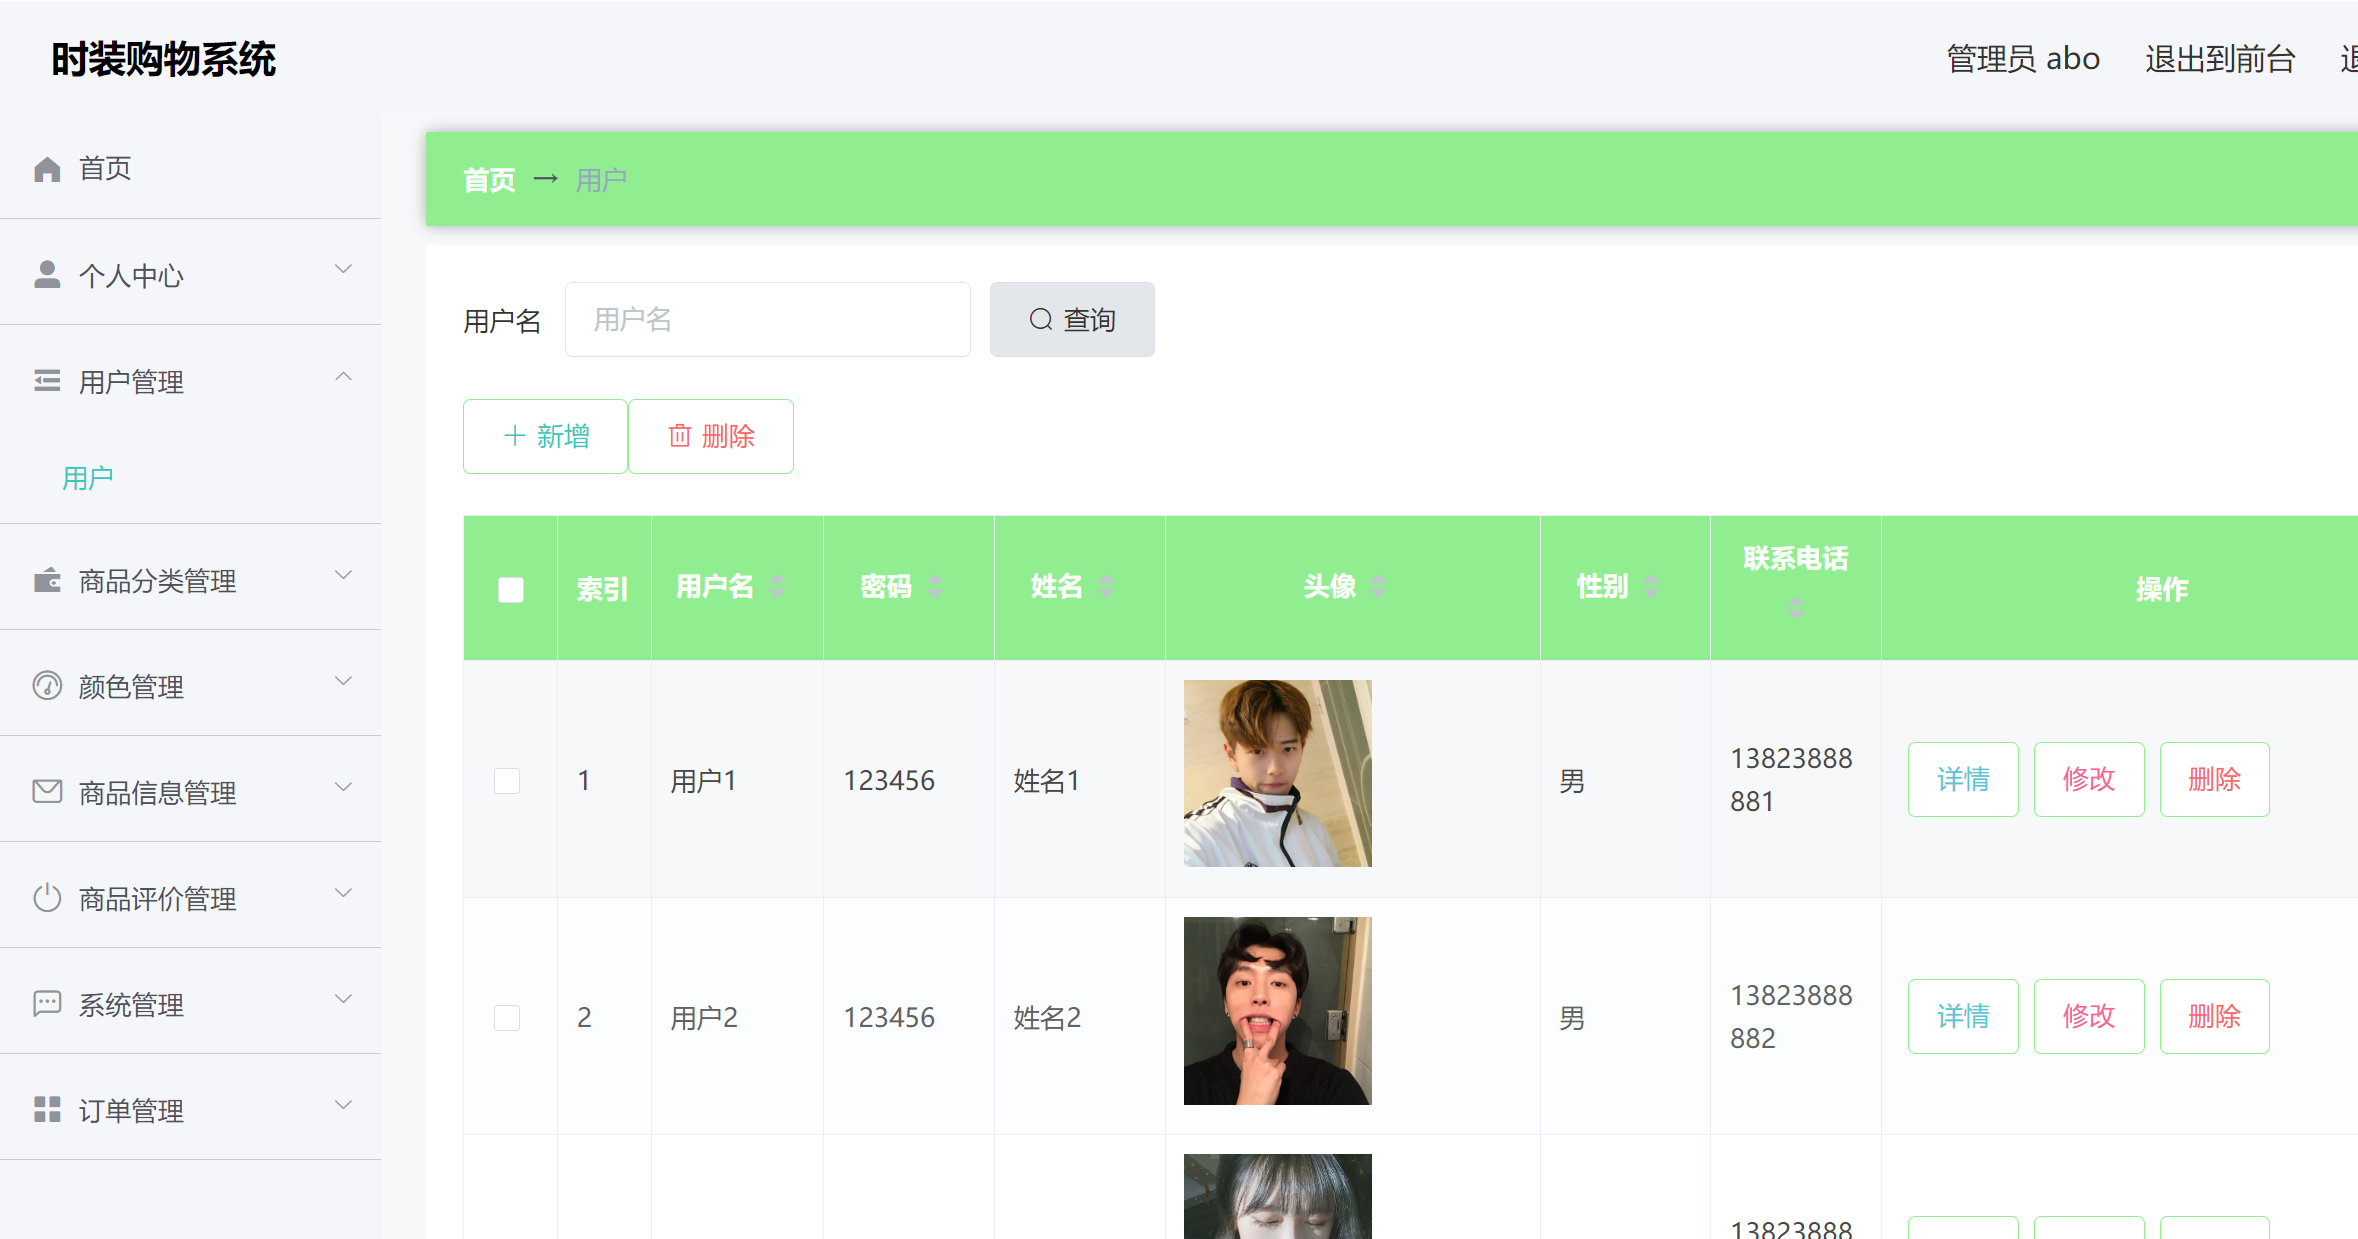2358x1239 pixels.
Task: Click the 新增 button to add a user
Action: click(545, 436)
